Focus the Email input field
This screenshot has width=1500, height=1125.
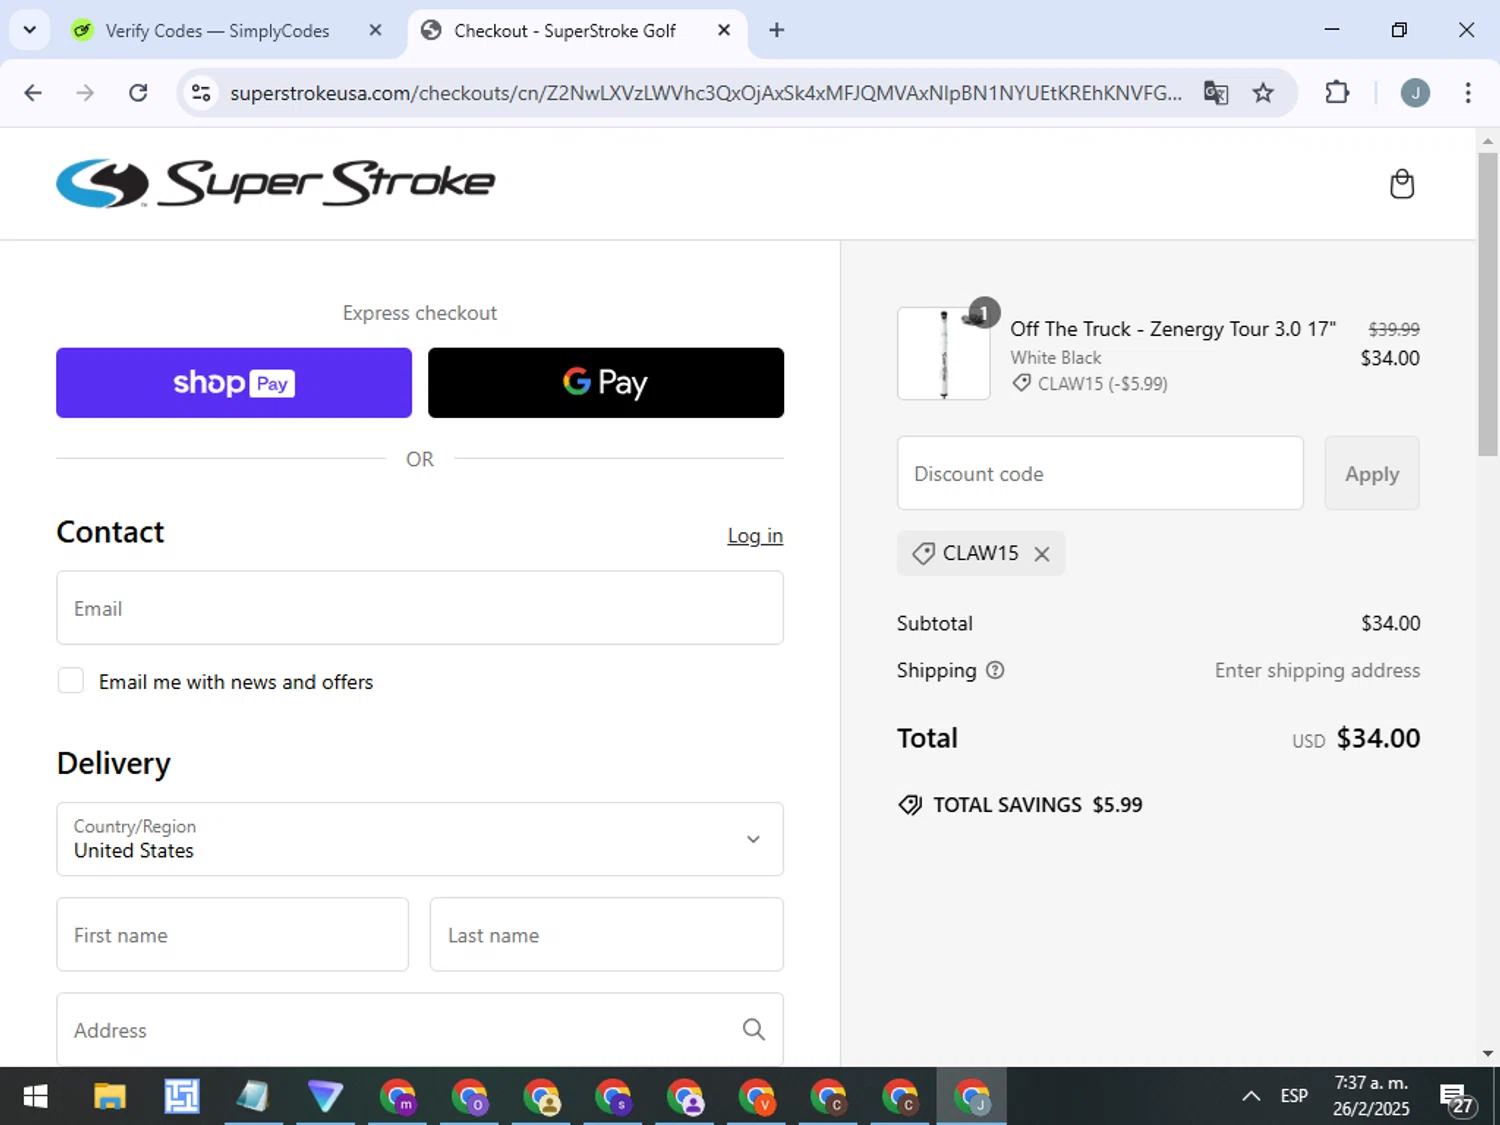(420, 608)
